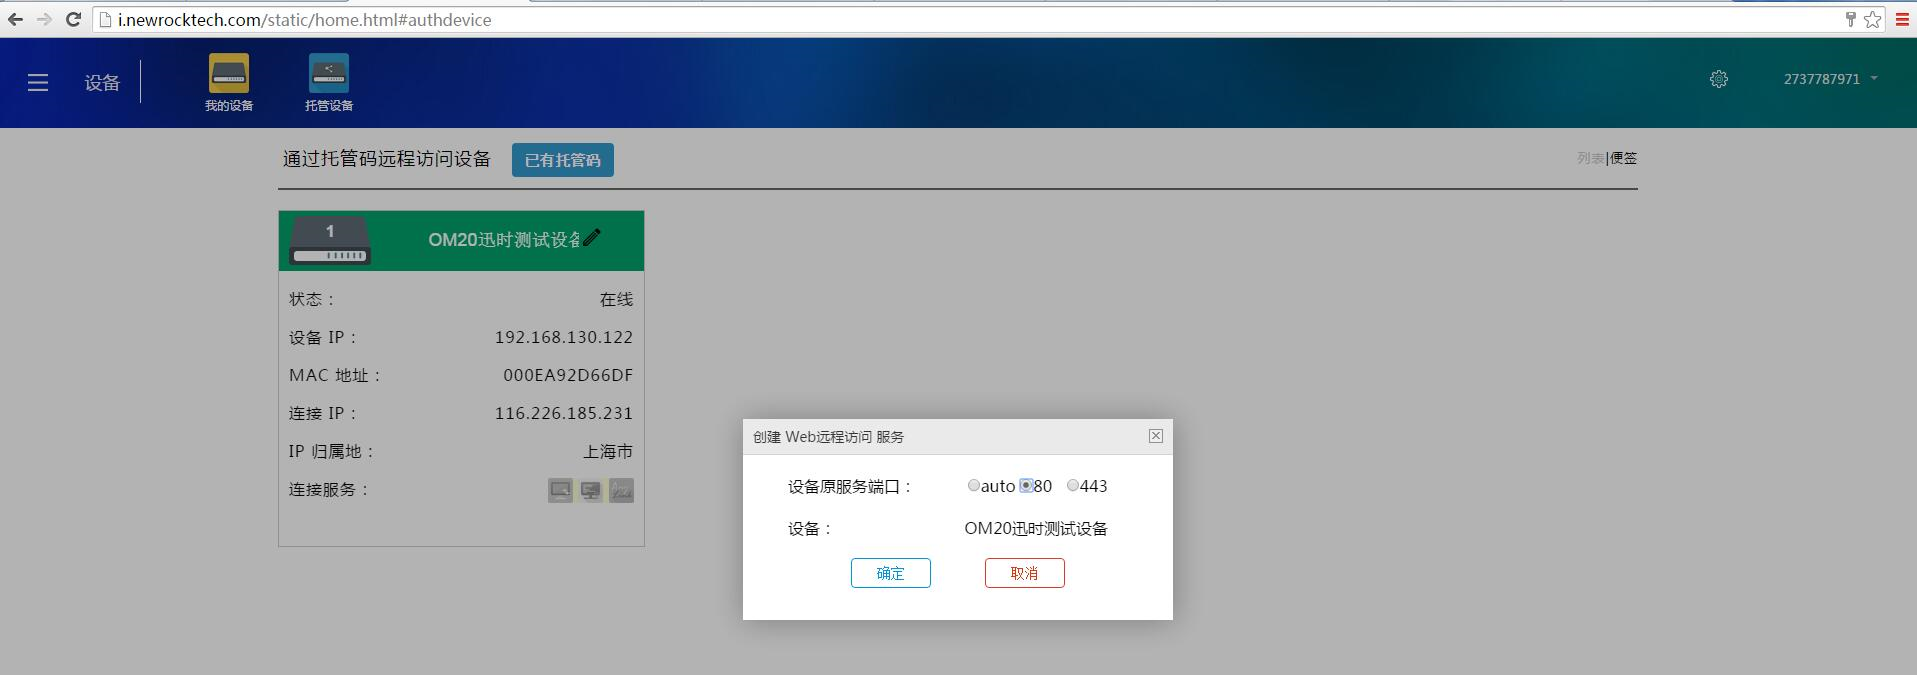Open the 托管设备 hosted devices icon
This screenshot has height=675, width=1917.
(328, 74)
